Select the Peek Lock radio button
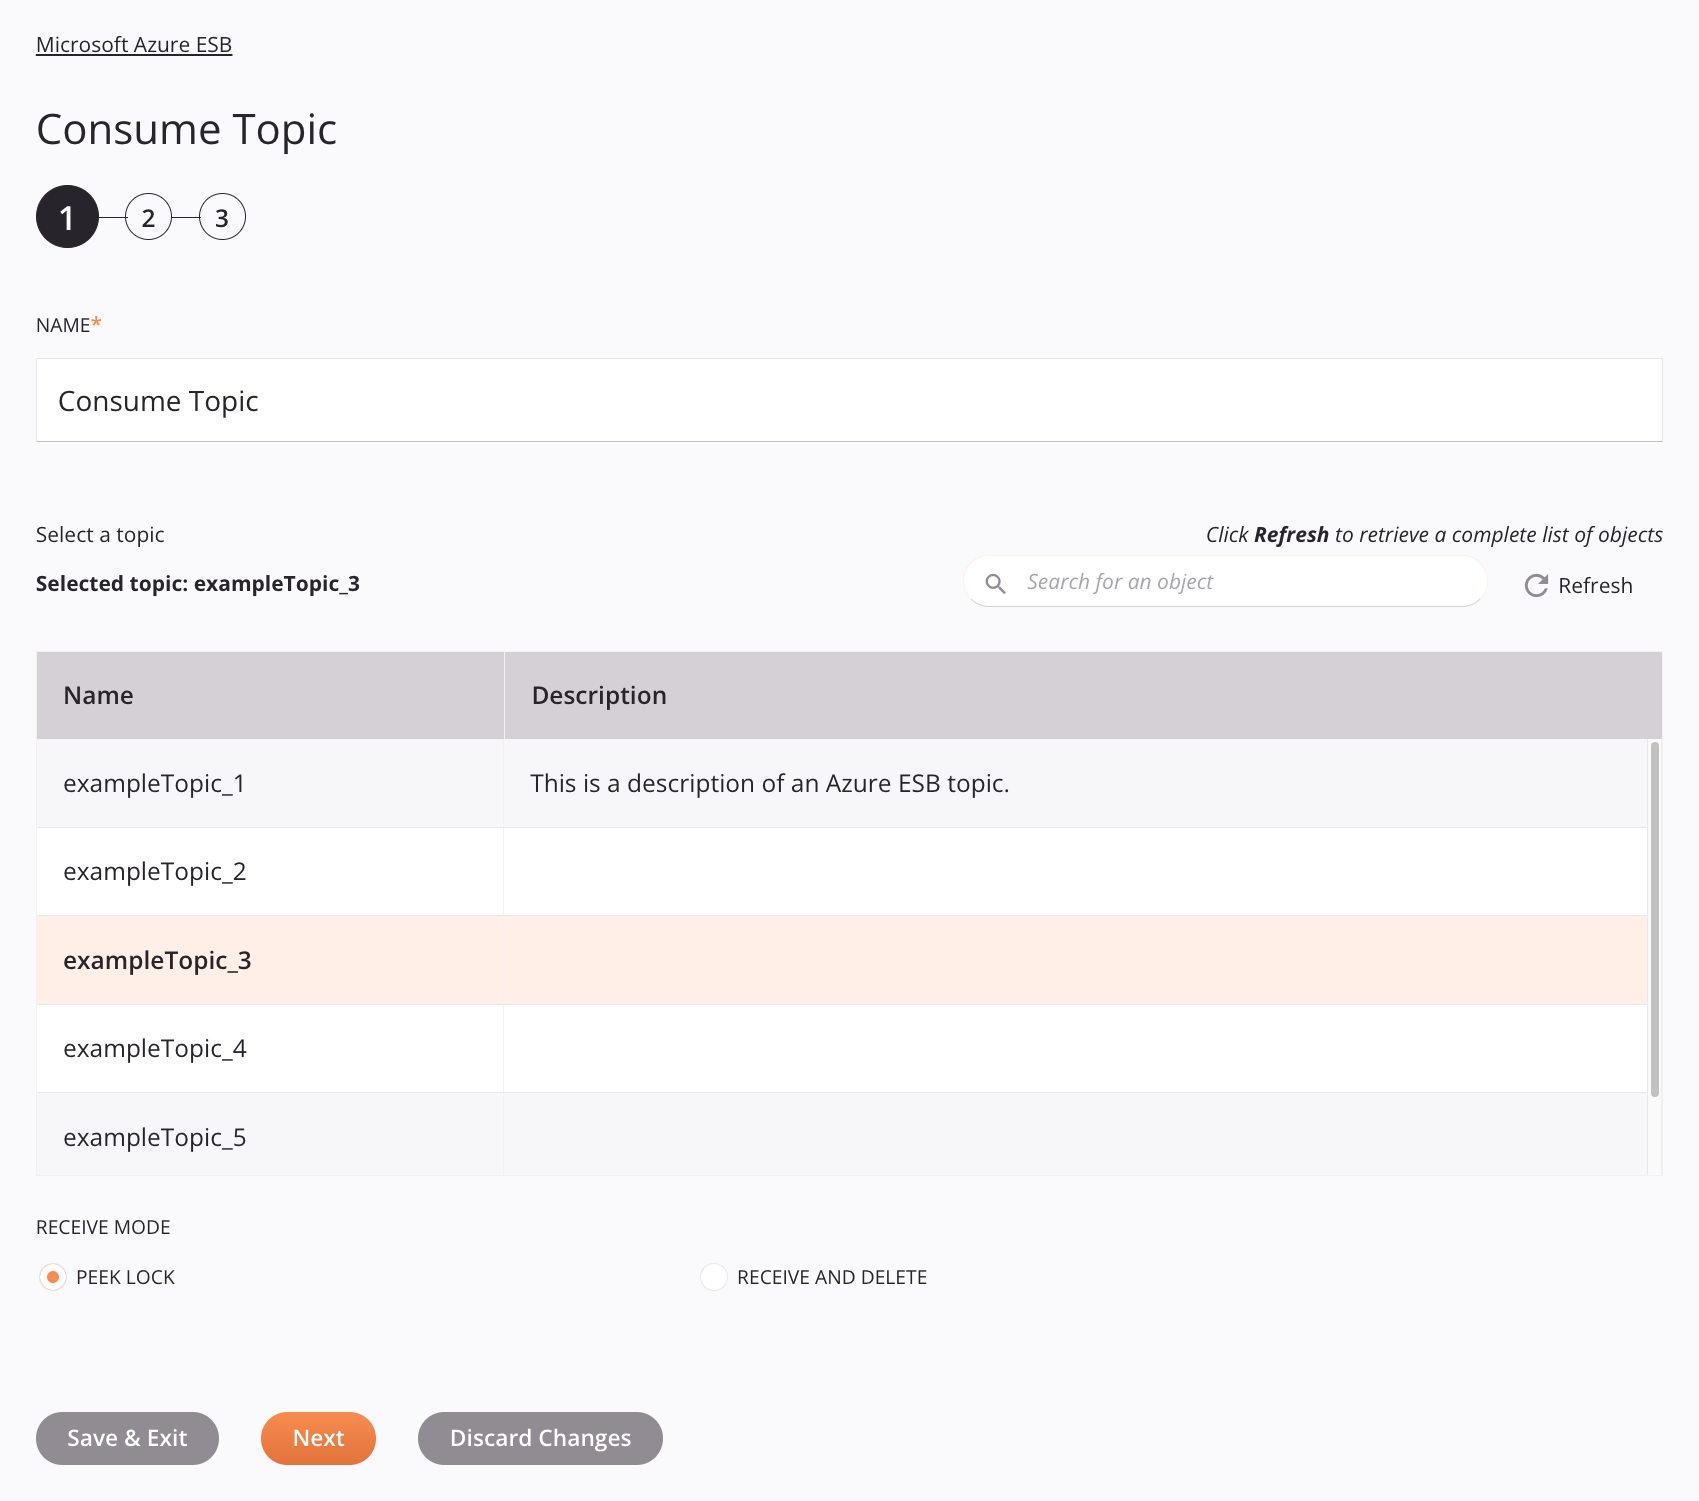This screenshot has height=1501, width=1699. [x=53, y=1277]
